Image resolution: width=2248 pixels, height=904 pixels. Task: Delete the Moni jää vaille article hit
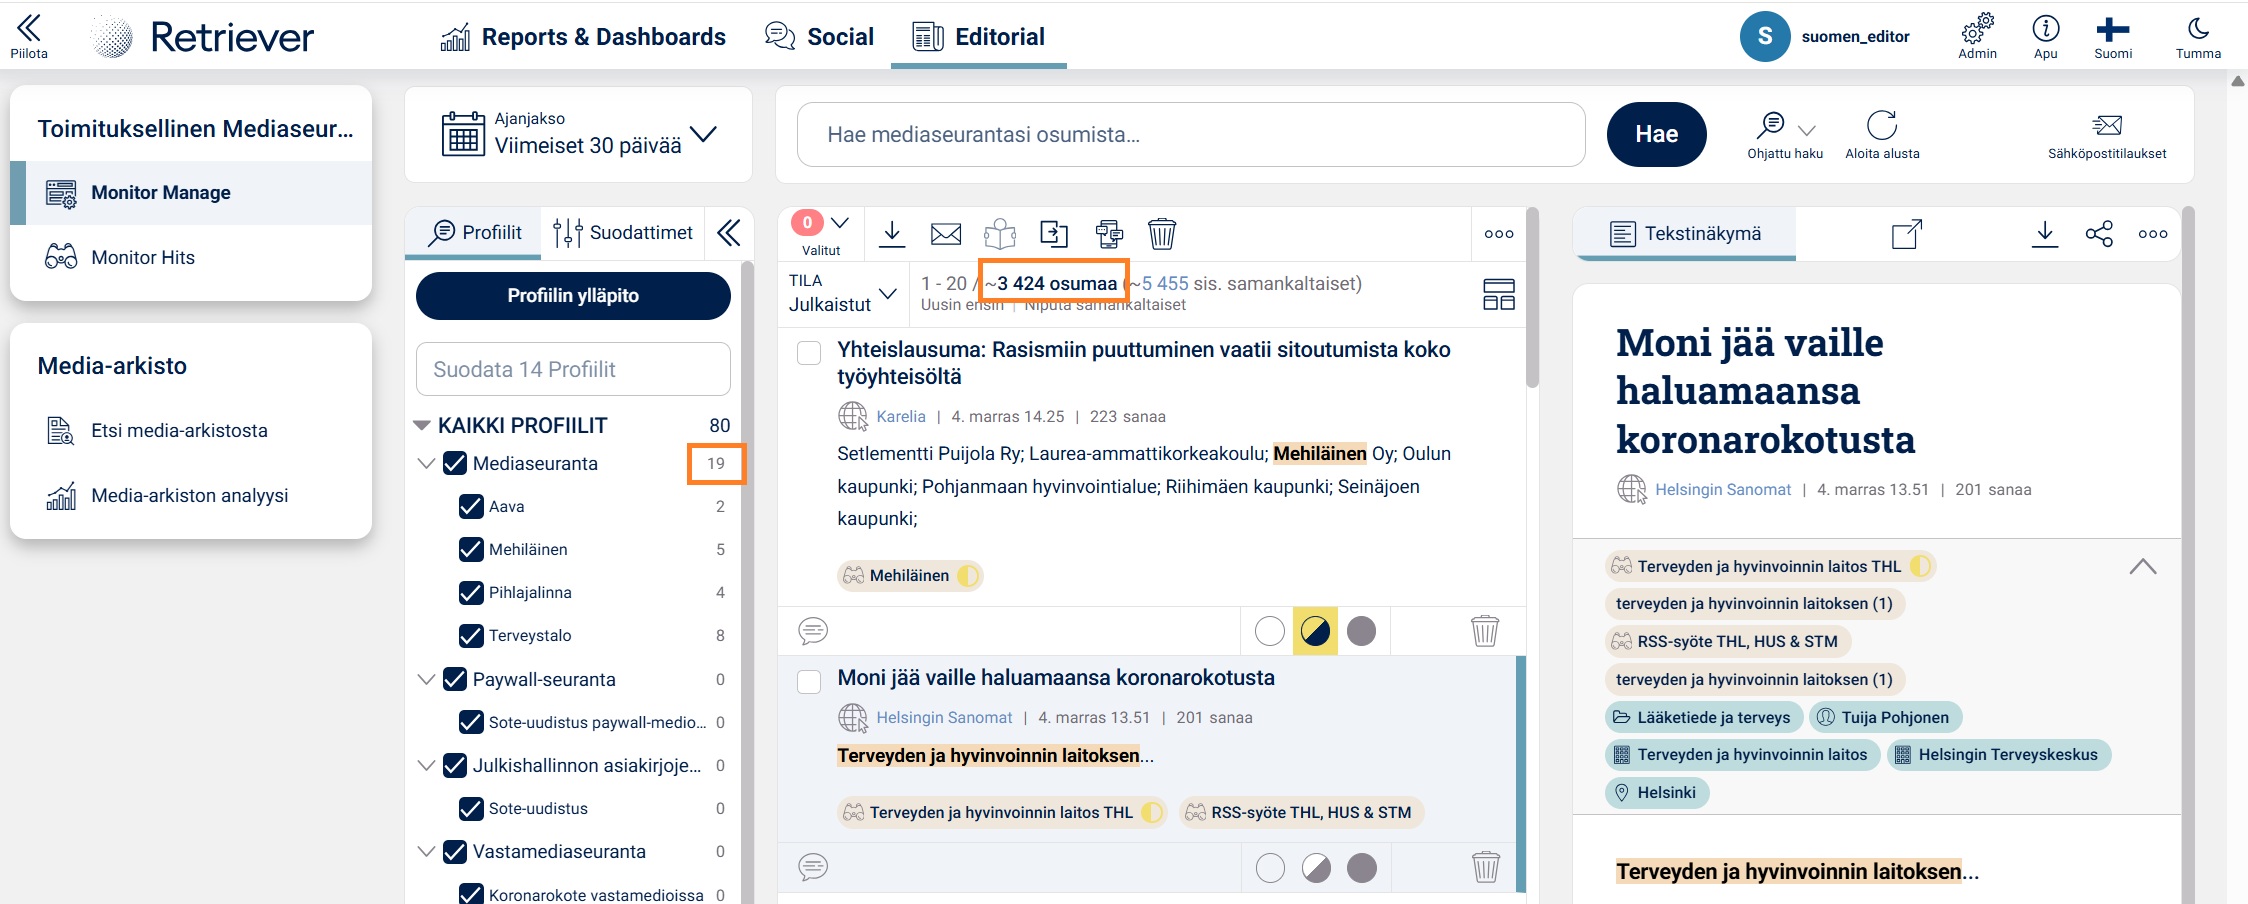[1485, 867]
